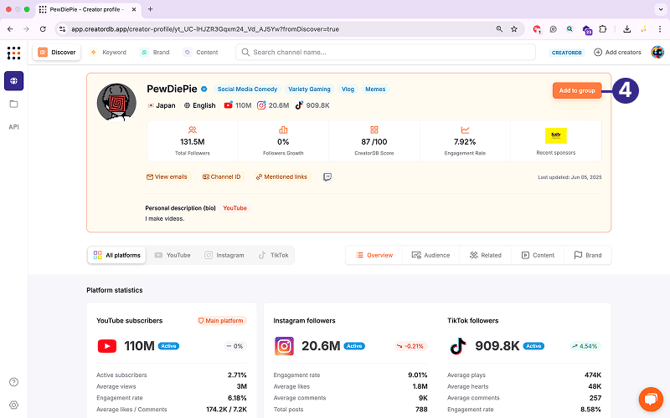Switch to the Content search tab
670x418 pixels.
coord(201,52)
